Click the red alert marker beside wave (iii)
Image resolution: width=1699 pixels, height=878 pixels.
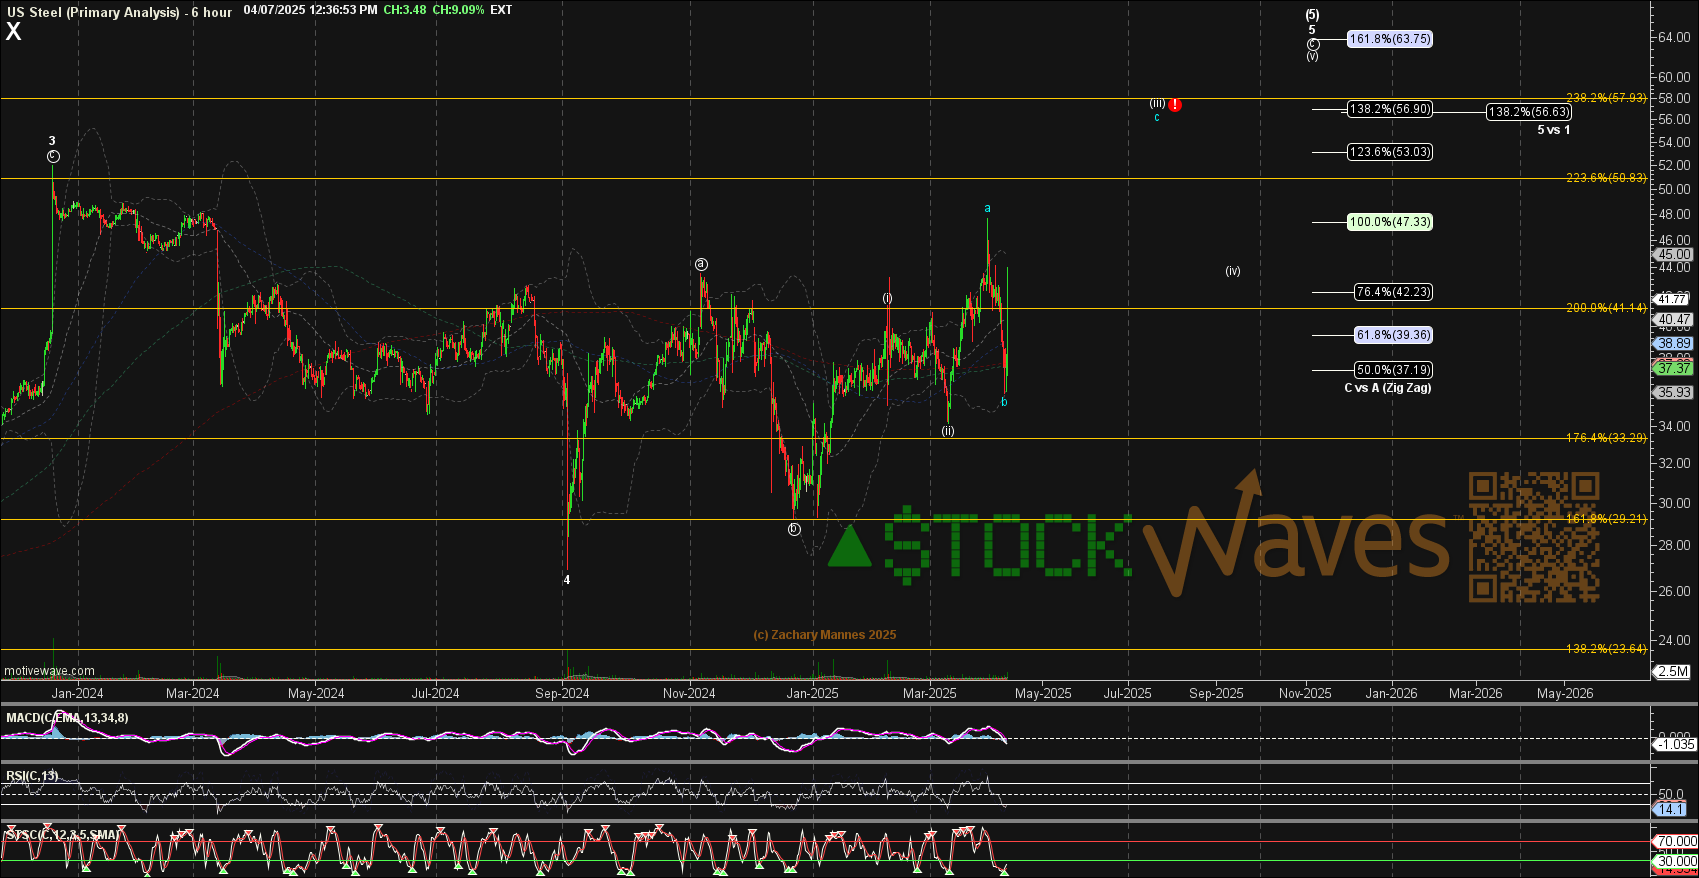[x=1176, y=105]
